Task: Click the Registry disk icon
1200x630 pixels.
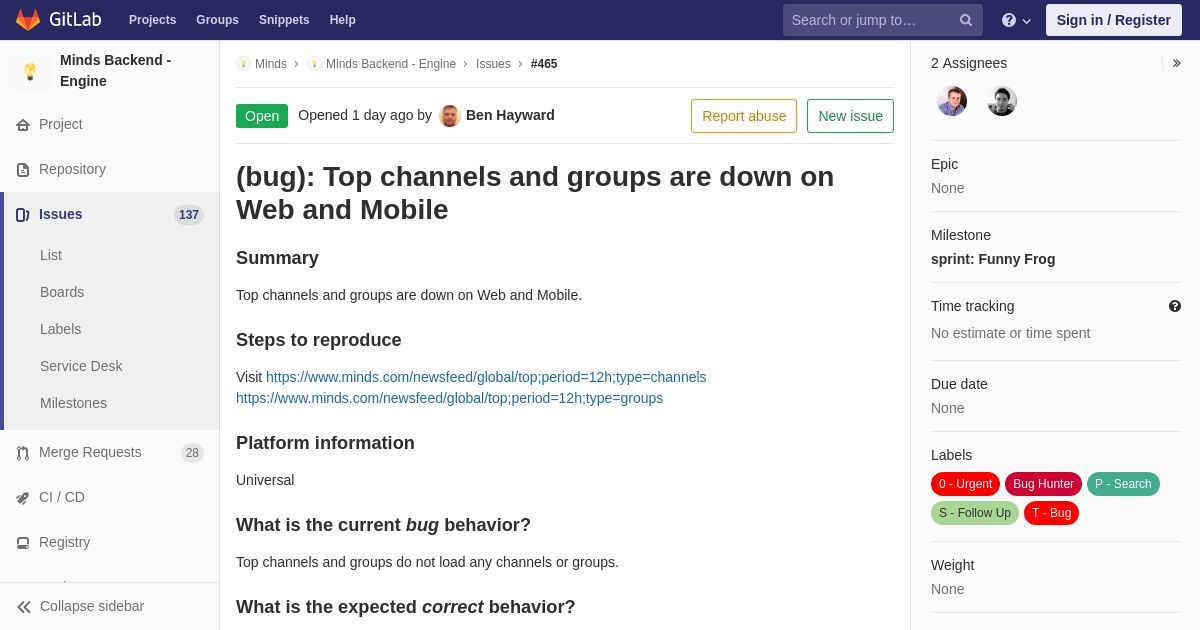Action: [x=23, y=543]
